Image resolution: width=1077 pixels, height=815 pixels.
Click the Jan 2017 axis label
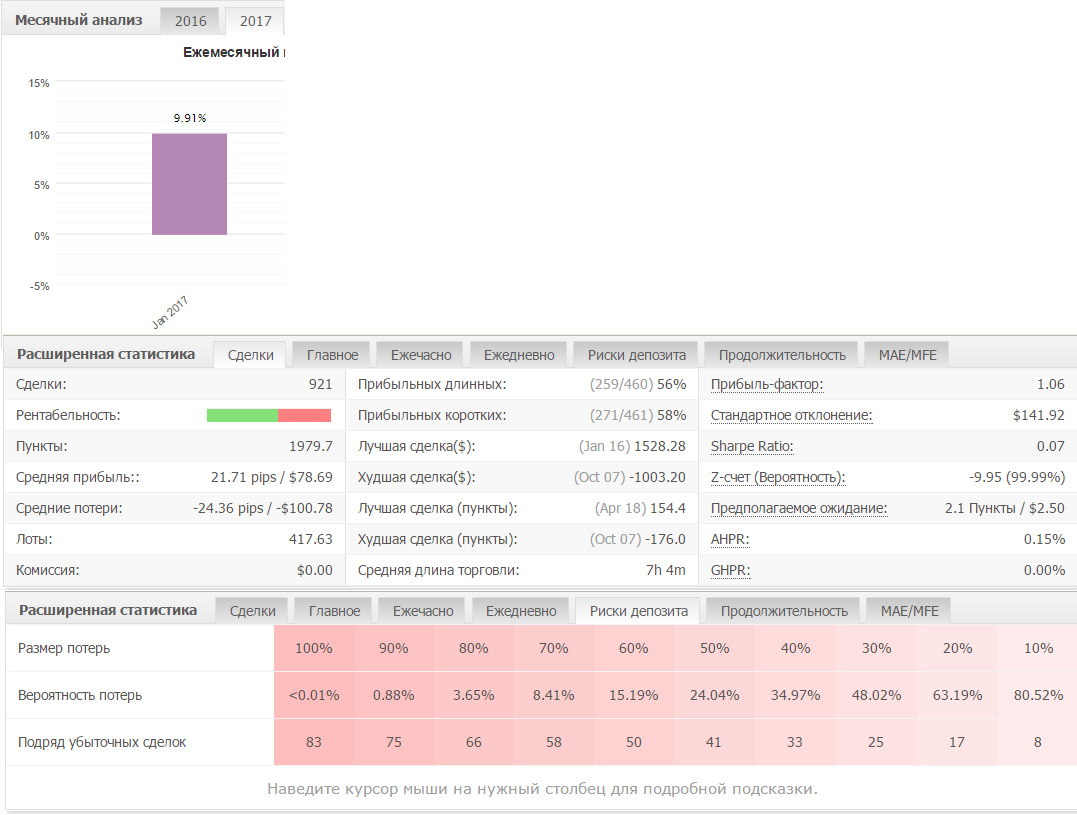tap(170, 312)
